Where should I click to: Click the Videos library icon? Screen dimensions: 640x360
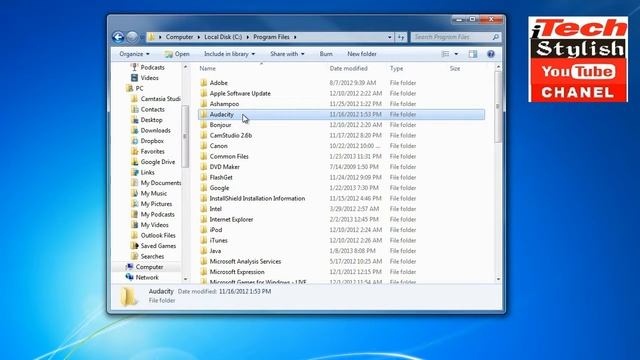click(x=134, y=78)
